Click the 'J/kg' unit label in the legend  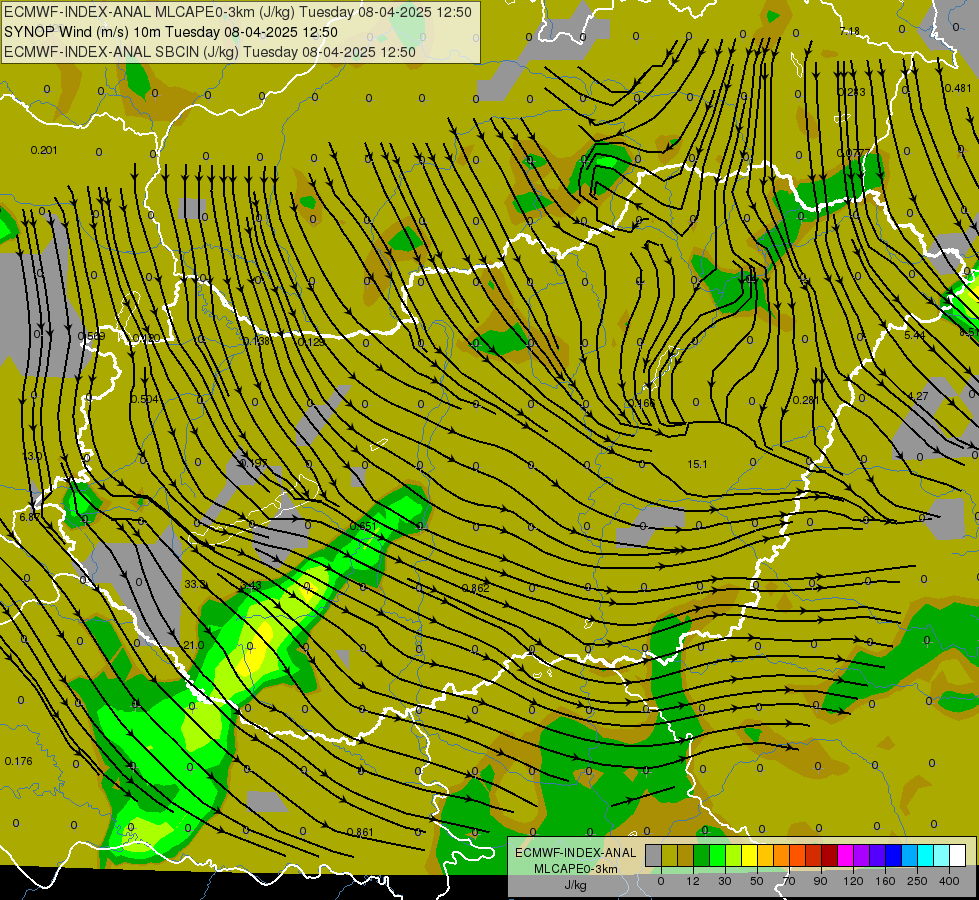pyautogui.click(x=576, y=885)
